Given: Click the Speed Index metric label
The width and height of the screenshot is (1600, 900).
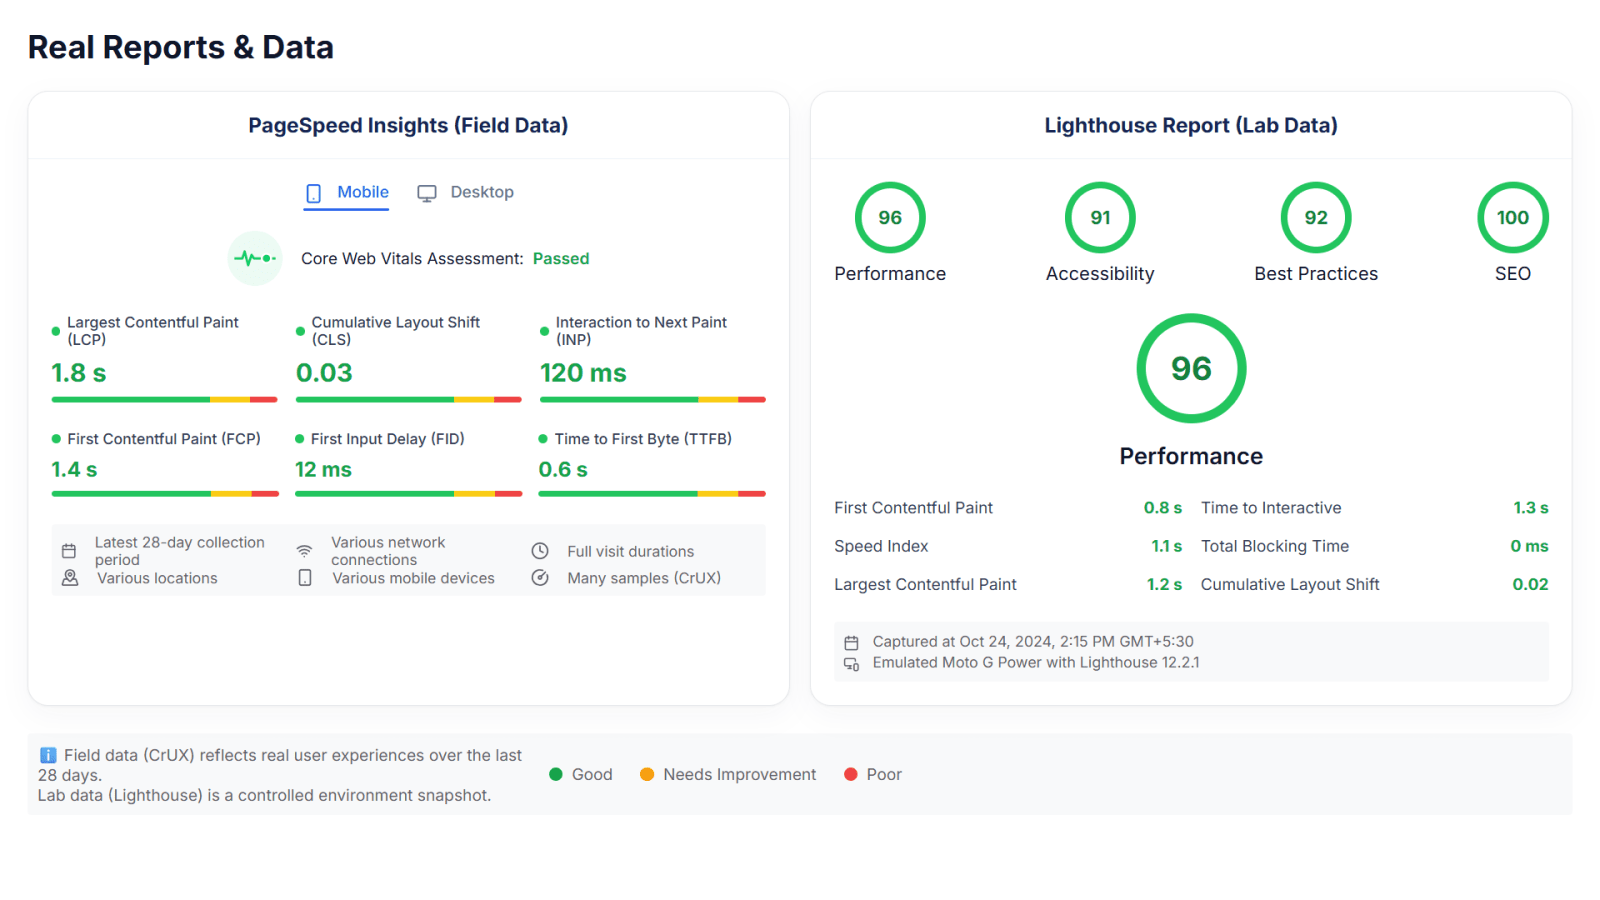Looking at the screenshot, I should pos(881,546).
